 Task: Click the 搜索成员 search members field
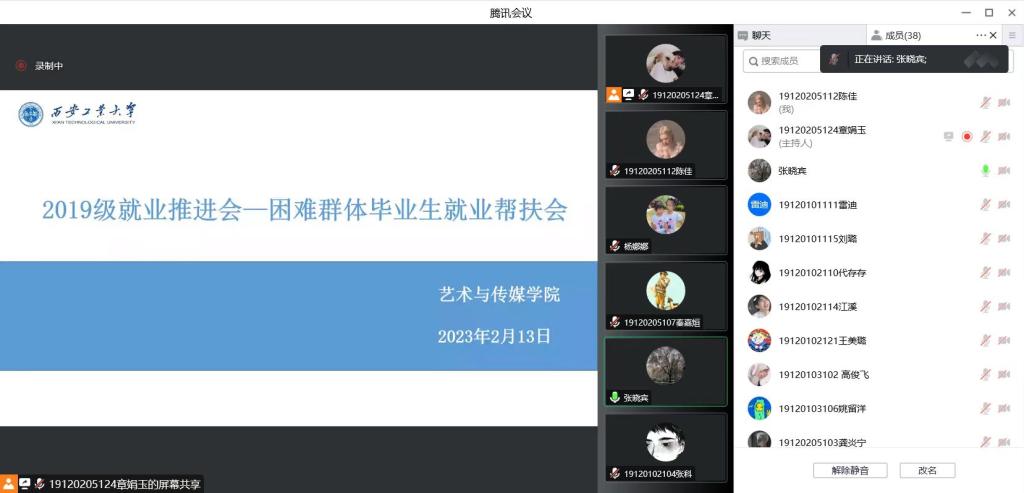[782, 61]
